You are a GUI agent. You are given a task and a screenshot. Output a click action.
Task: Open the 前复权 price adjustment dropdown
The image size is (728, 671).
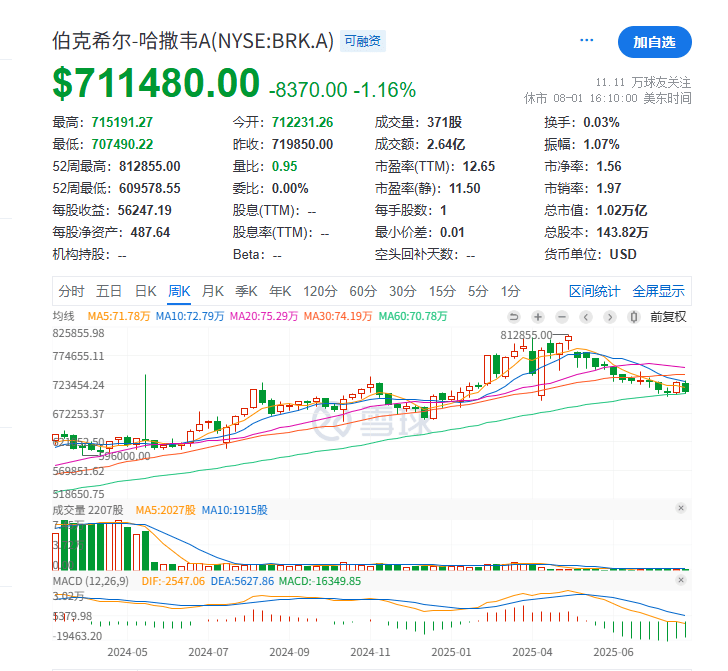668,317
